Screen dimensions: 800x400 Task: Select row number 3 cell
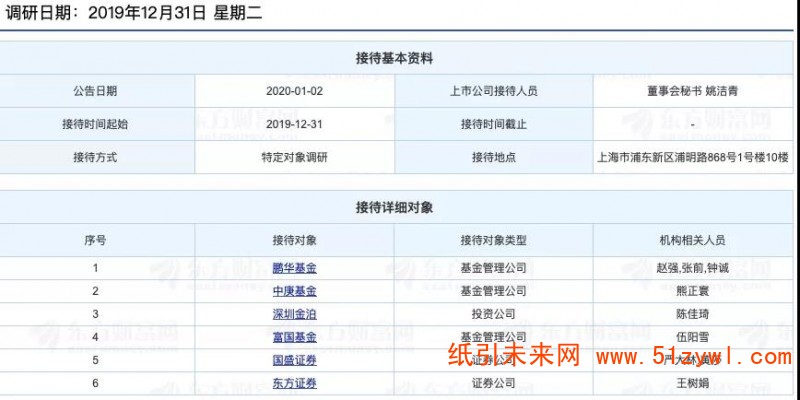point(95,314)
